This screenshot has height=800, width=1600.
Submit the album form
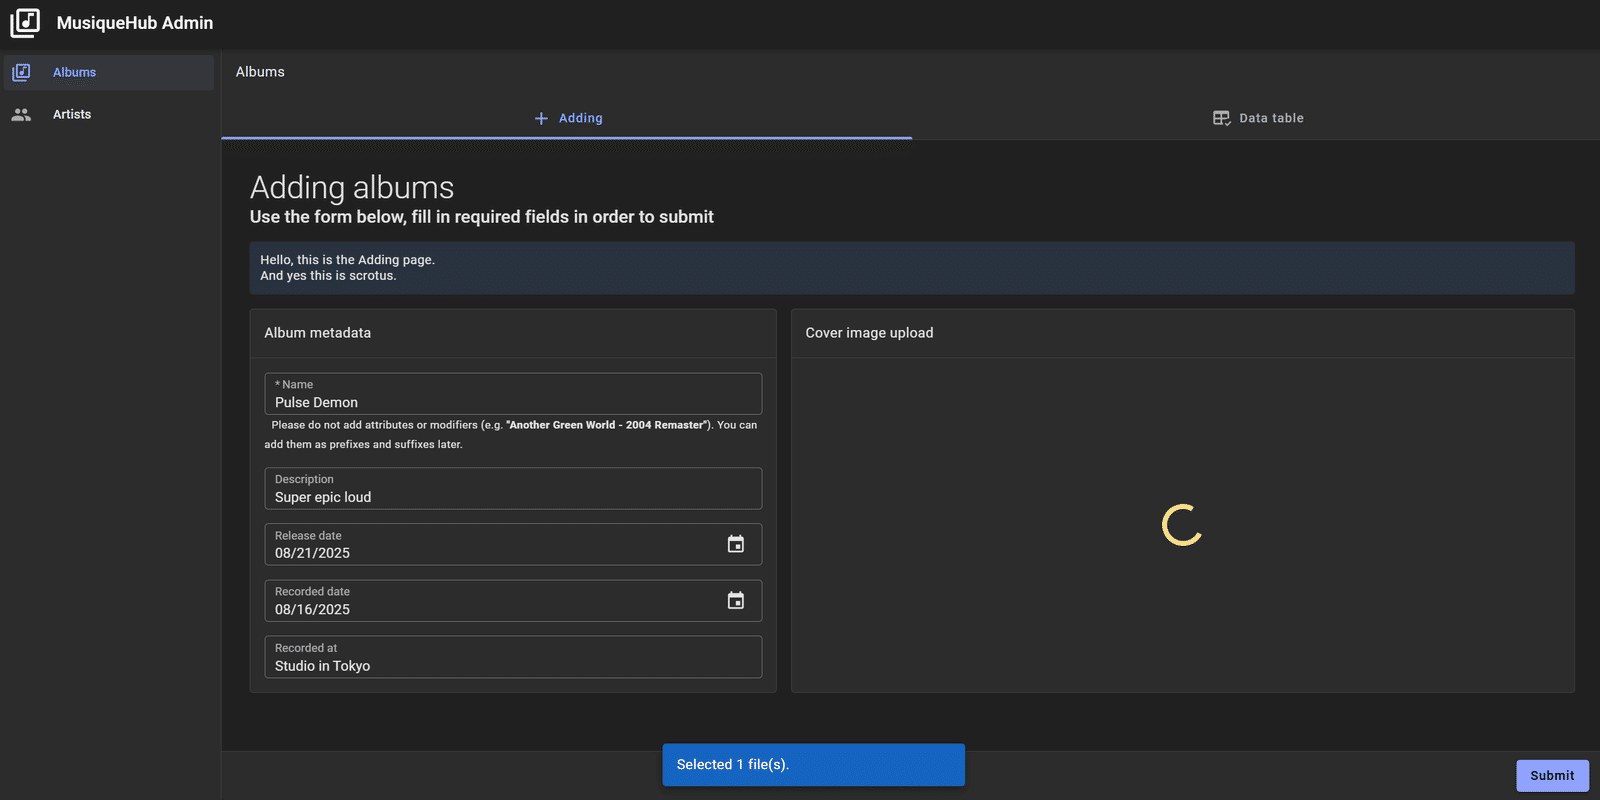(x=1552, y=775)
